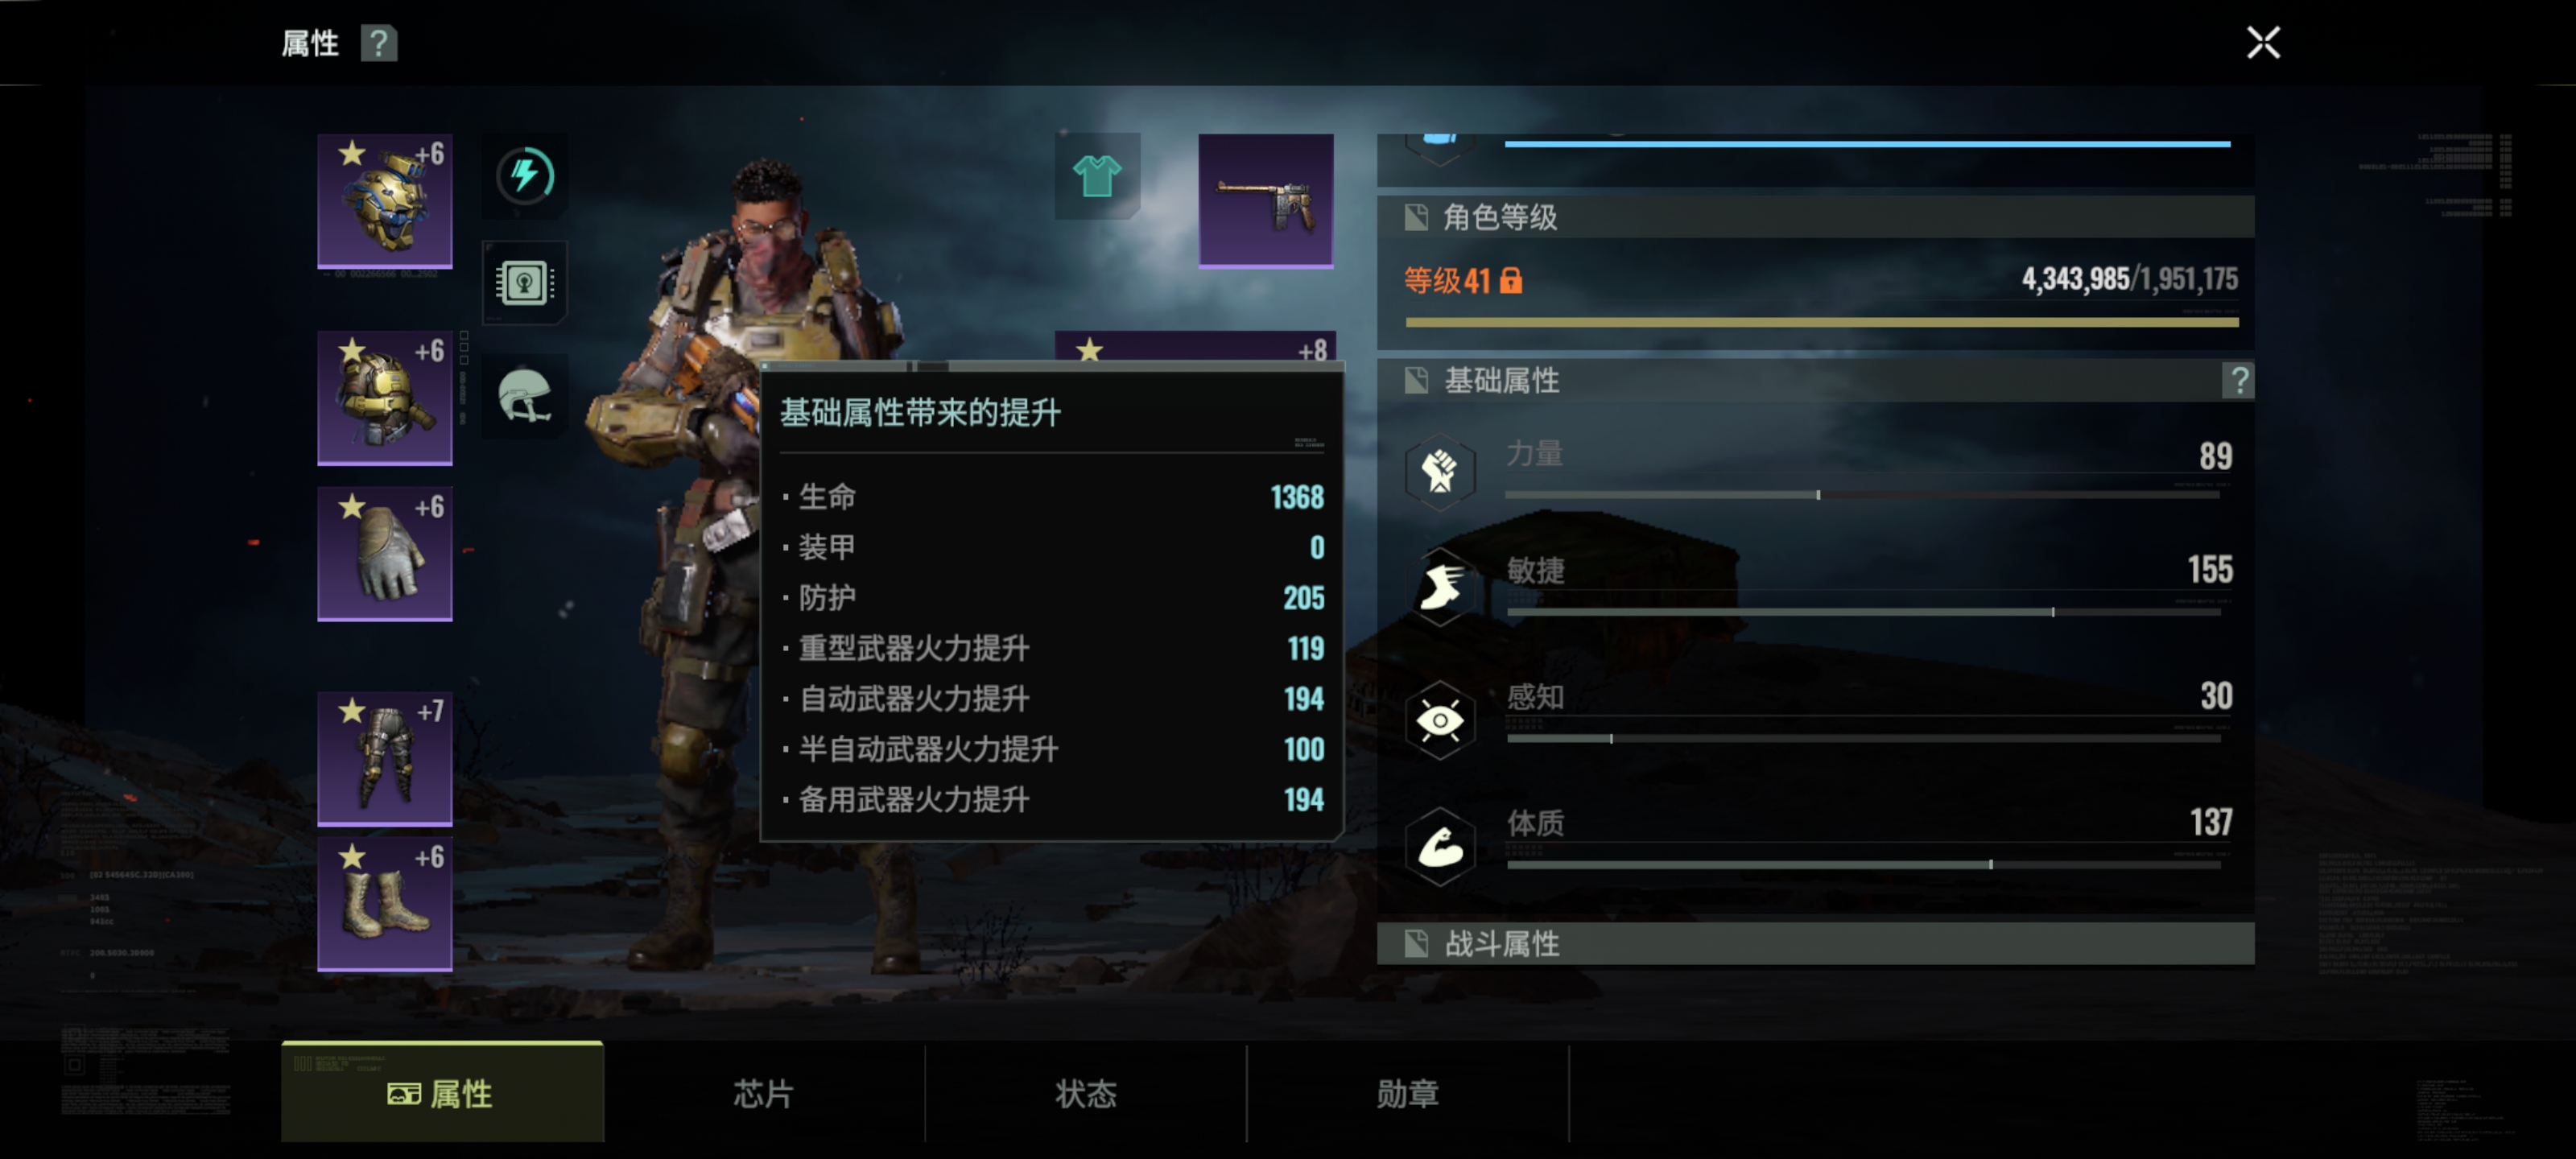Click the 敏捷 agility icon

(x=1440, y=587)
